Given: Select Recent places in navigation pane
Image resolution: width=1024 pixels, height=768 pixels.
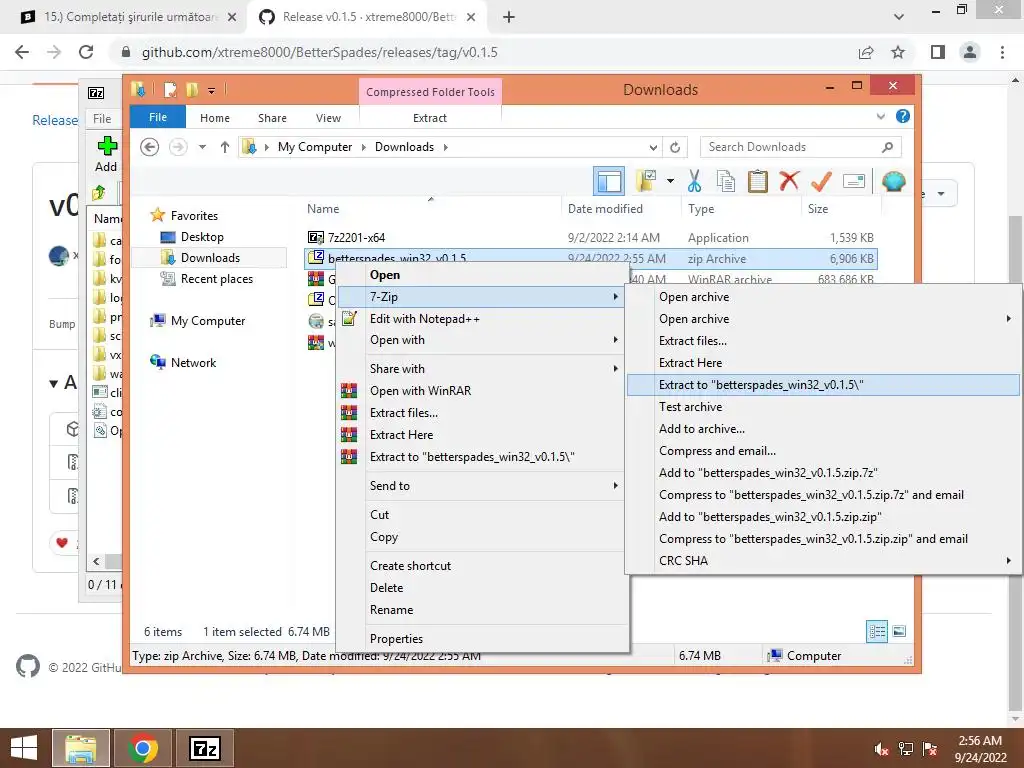Looking at the screenshot, I should pos(216,279).
